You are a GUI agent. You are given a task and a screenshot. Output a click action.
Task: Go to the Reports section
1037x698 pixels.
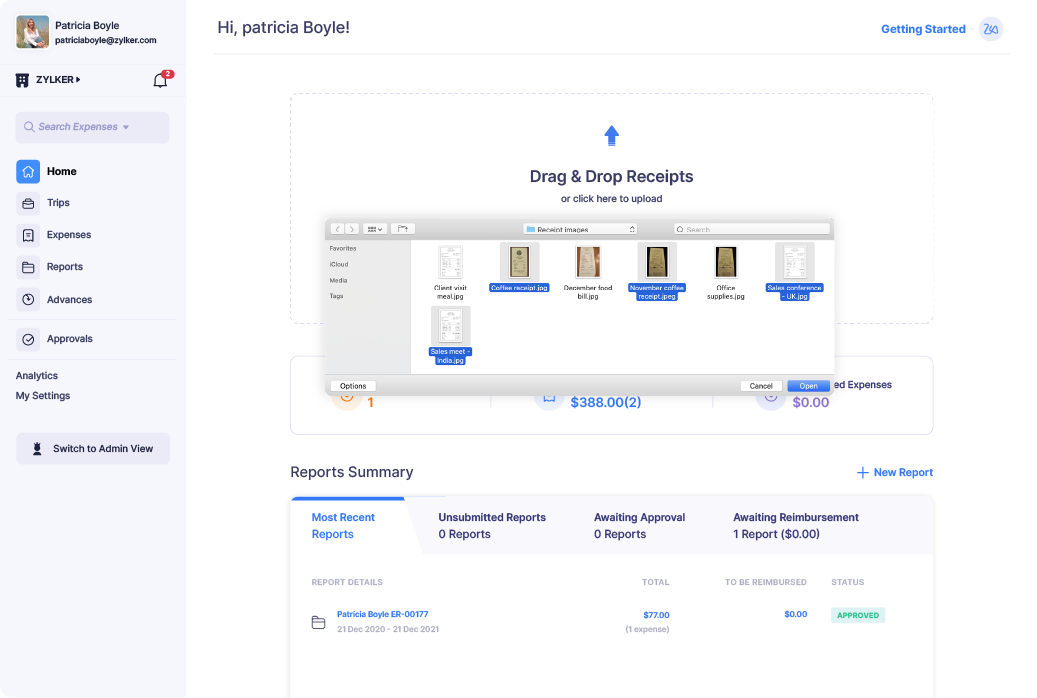(64, 267)
